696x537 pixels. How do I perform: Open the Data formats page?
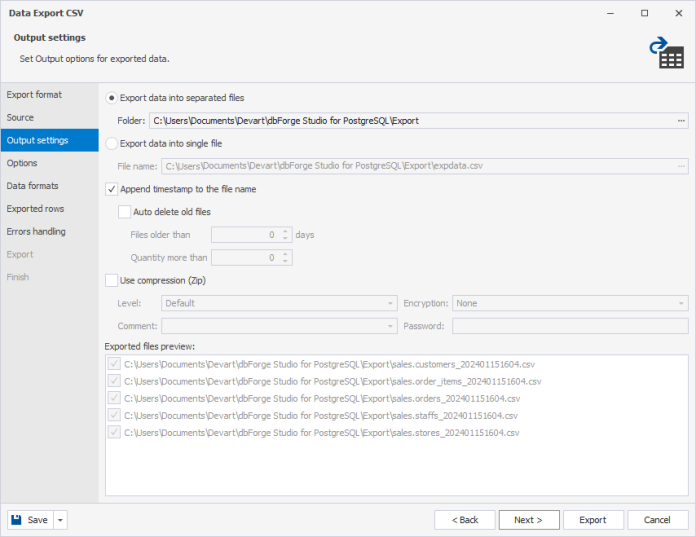pyautogui.click(x=32, y=186)
